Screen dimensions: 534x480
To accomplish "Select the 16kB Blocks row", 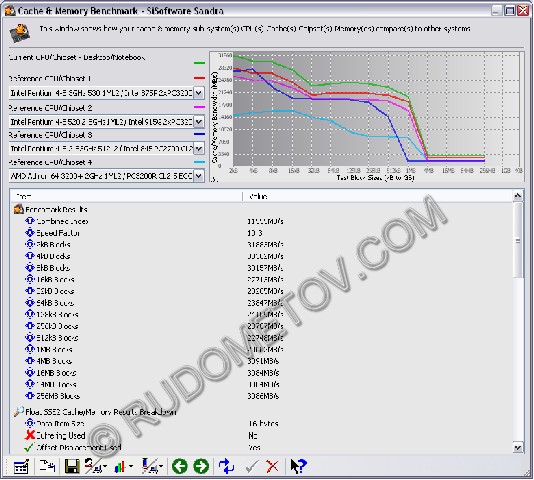I will point(261,279).
